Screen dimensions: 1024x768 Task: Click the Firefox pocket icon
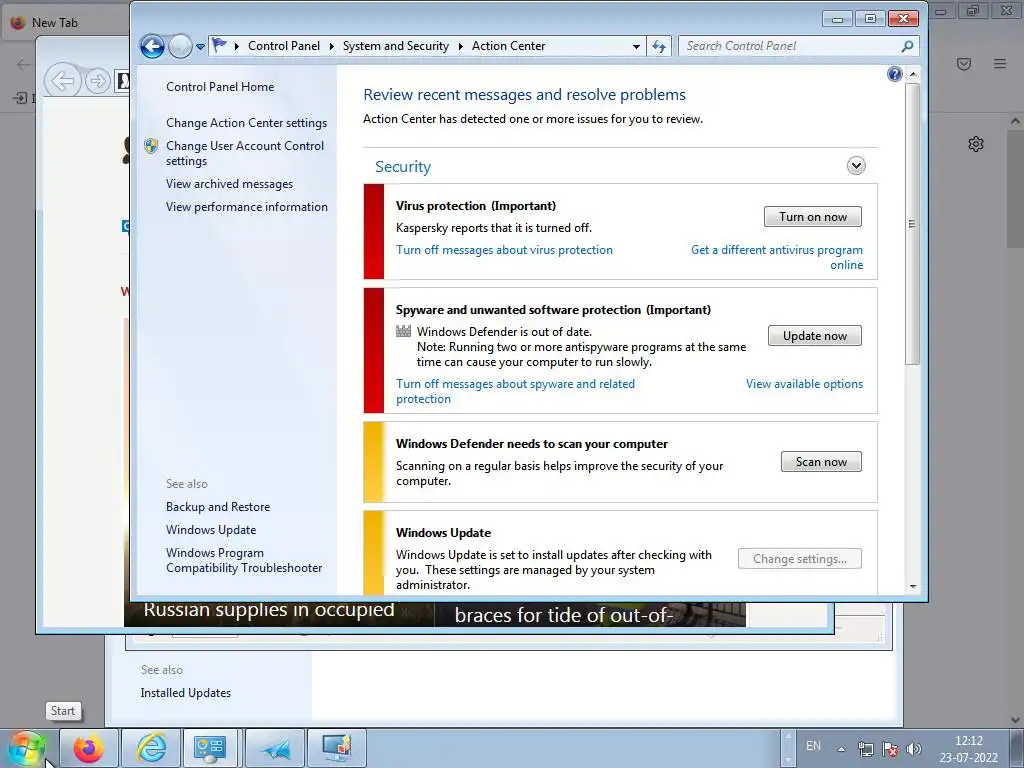coord(964,63)
